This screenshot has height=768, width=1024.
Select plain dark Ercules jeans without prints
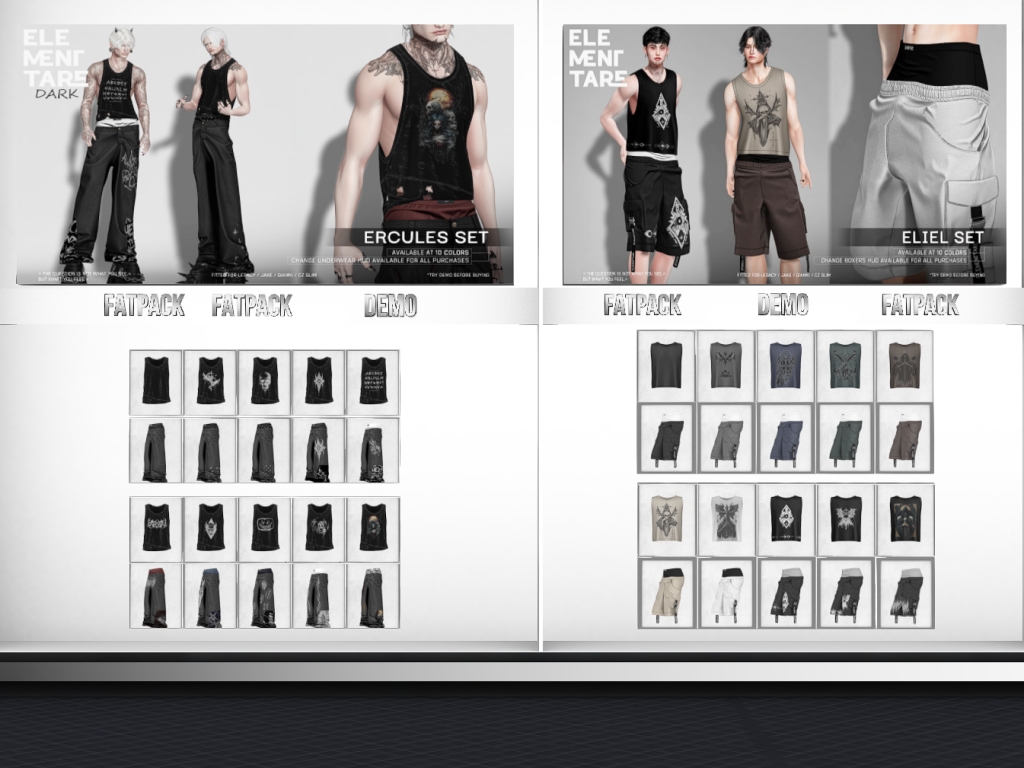[156, 450]
